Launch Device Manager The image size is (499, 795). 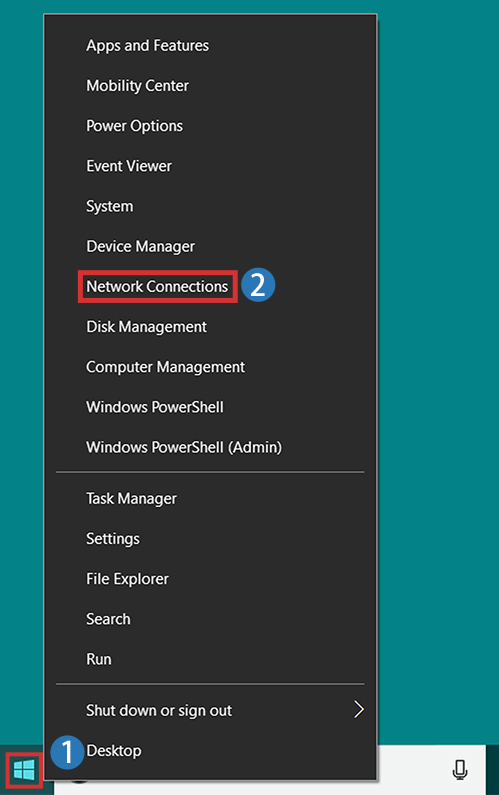point(140,246)
